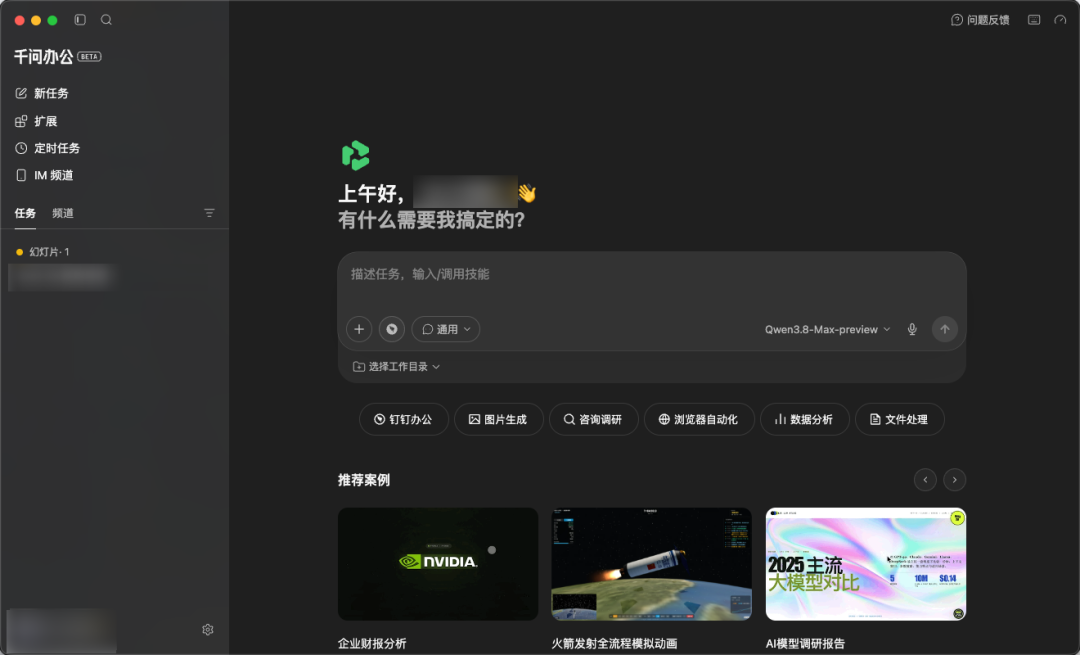Open the NVIDIA 企业财报分析 thumbnail
Image resolution: width=1080 pixels, height=655 pixels.
[438, 564]
